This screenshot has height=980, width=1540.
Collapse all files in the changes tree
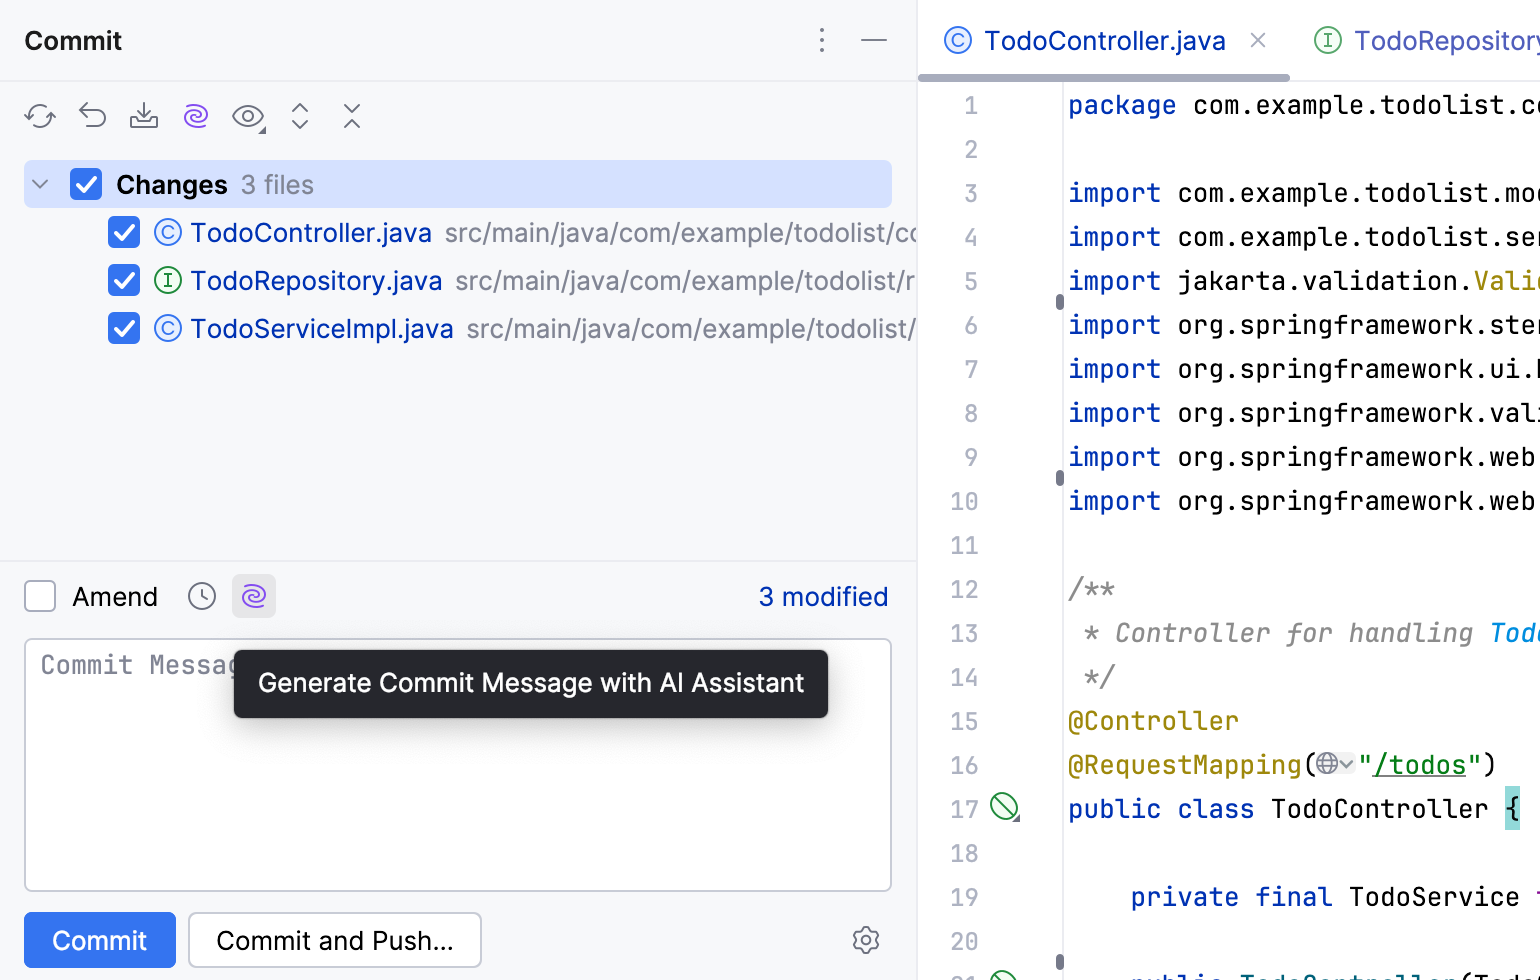click(x=351, y=116)
